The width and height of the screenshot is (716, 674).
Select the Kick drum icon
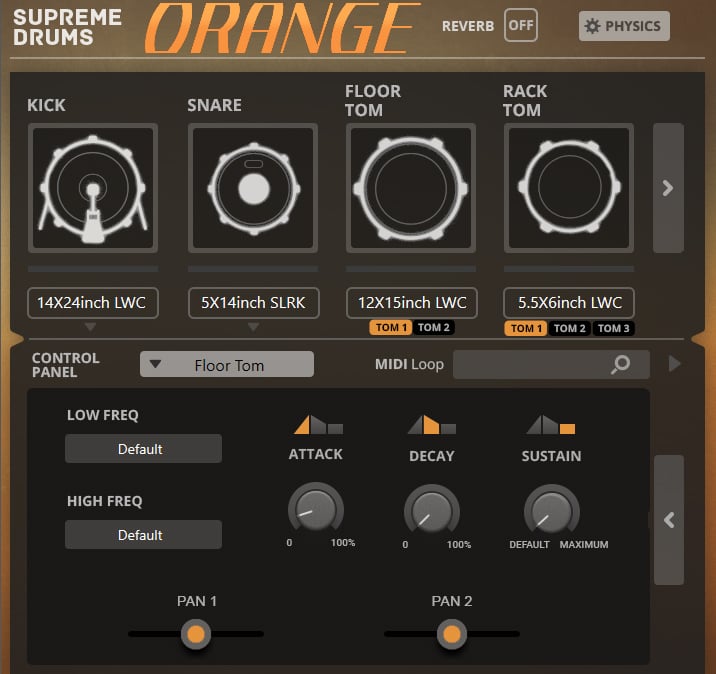(92, 188)
